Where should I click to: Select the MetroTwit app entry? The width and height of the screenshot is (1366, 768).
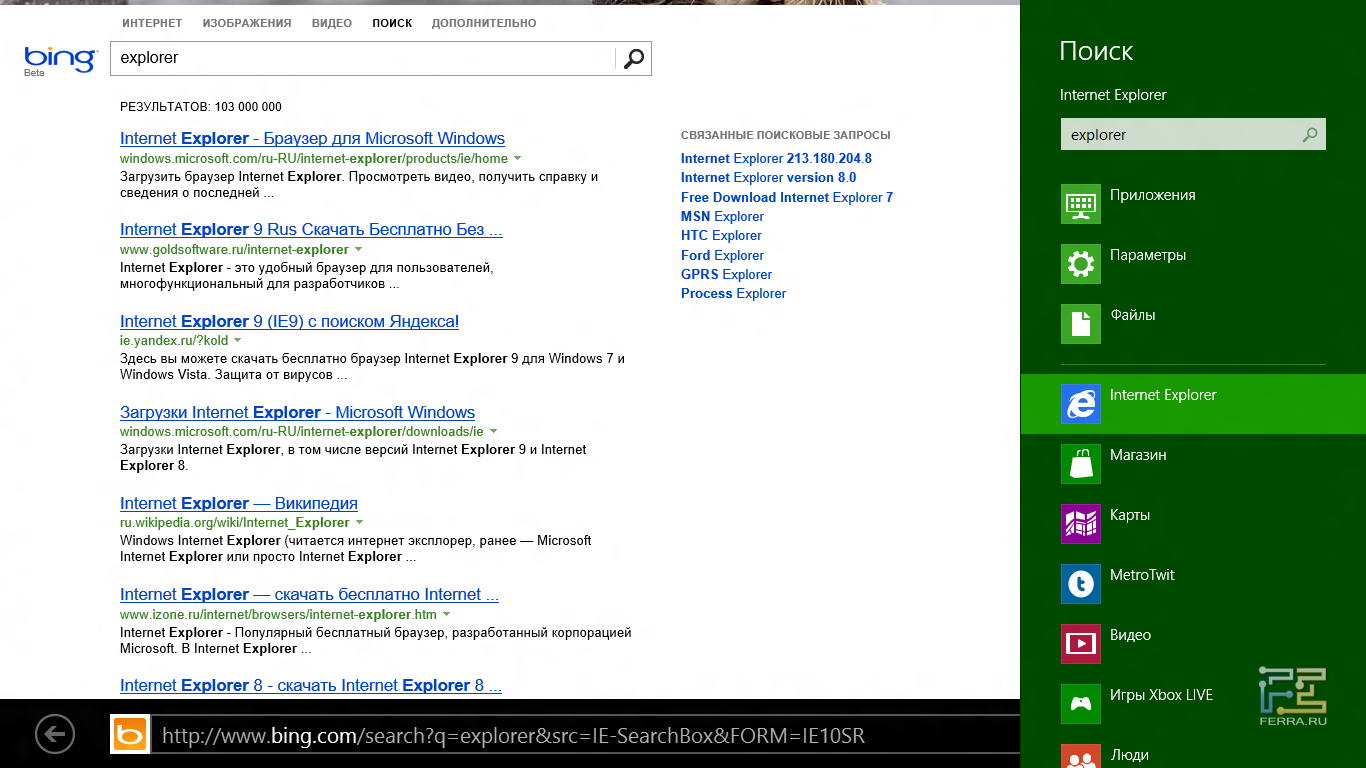pos(1142,576)
